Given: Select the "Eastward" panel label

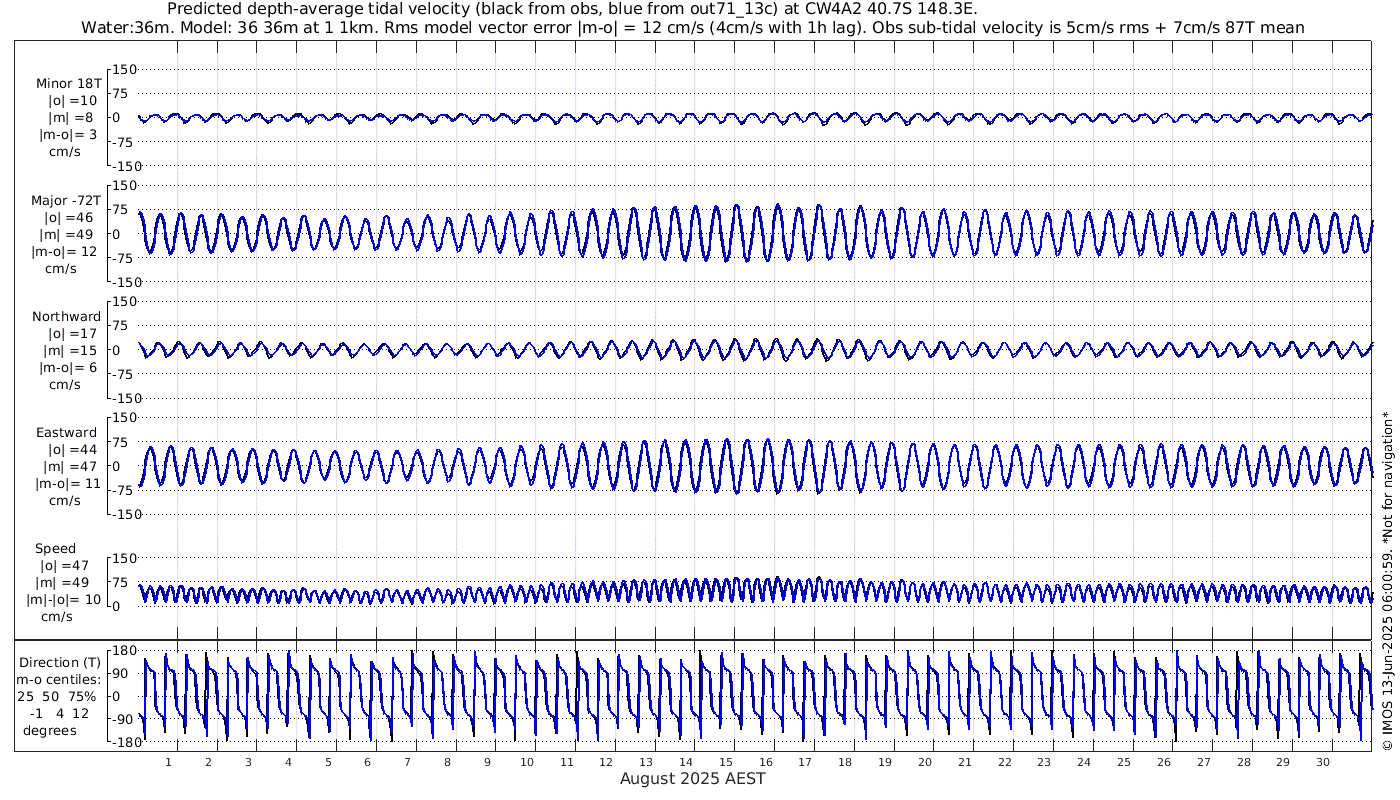Looking at the screenshot, I should 67,433.
